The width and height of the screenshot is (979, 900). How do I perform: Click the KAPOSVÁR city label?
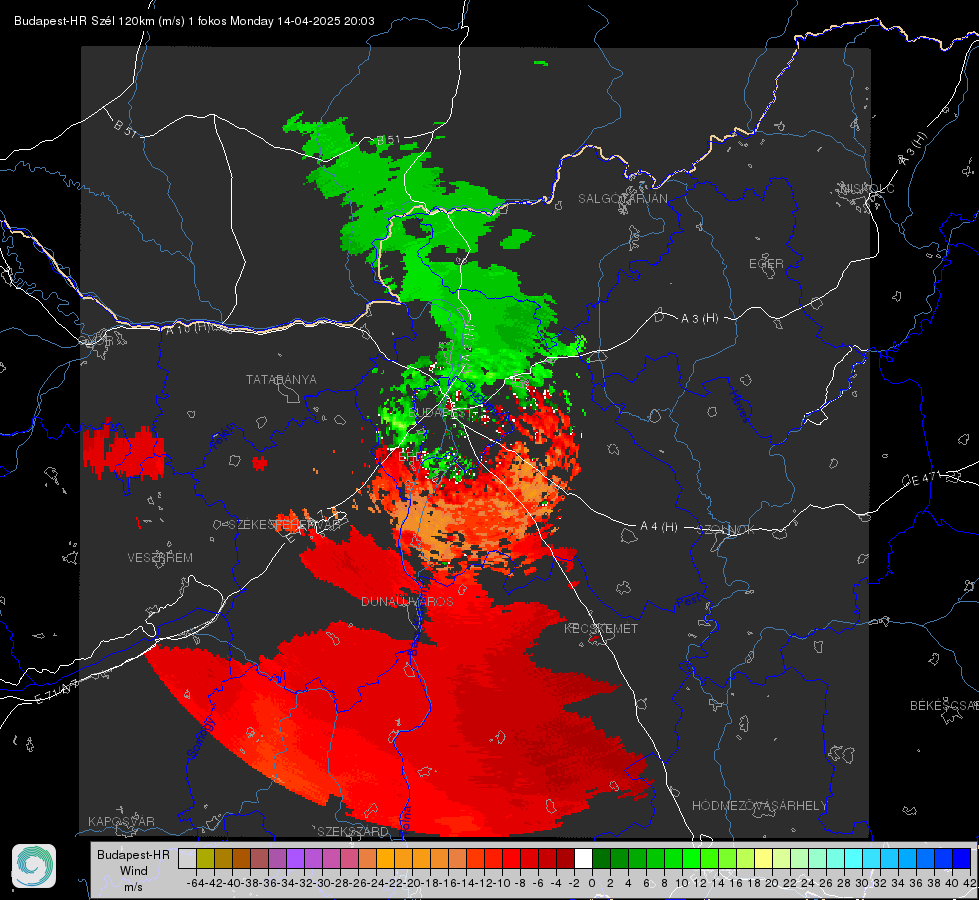tap(121, 821)
